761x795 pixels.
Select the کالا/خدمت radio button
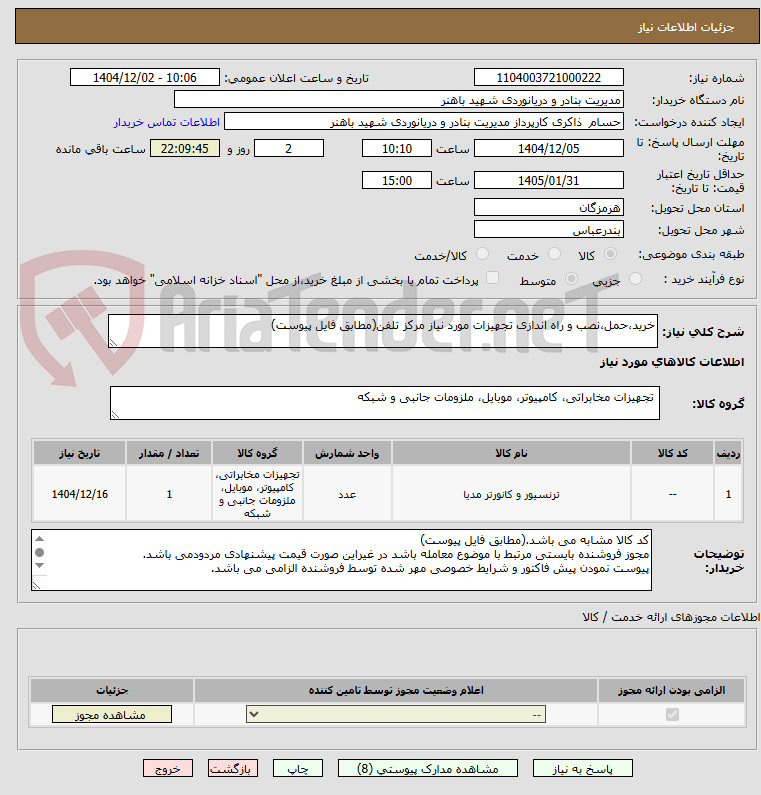coord(483,254)
